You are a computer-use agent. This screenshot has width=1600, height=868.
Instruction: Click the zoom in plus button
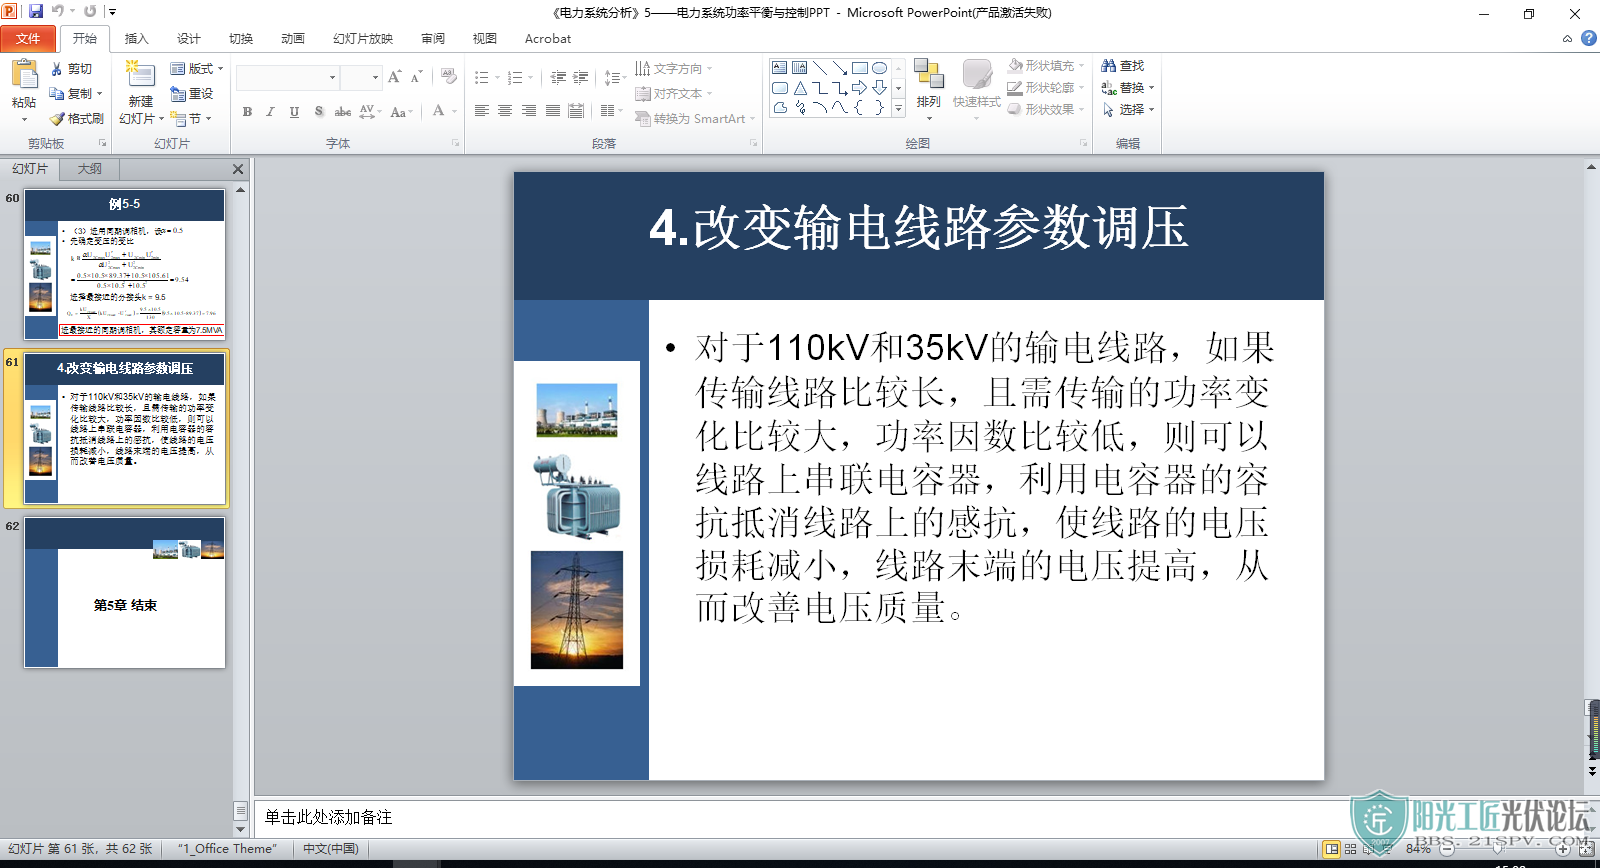pyautogui.click(x=1563, y=849)
